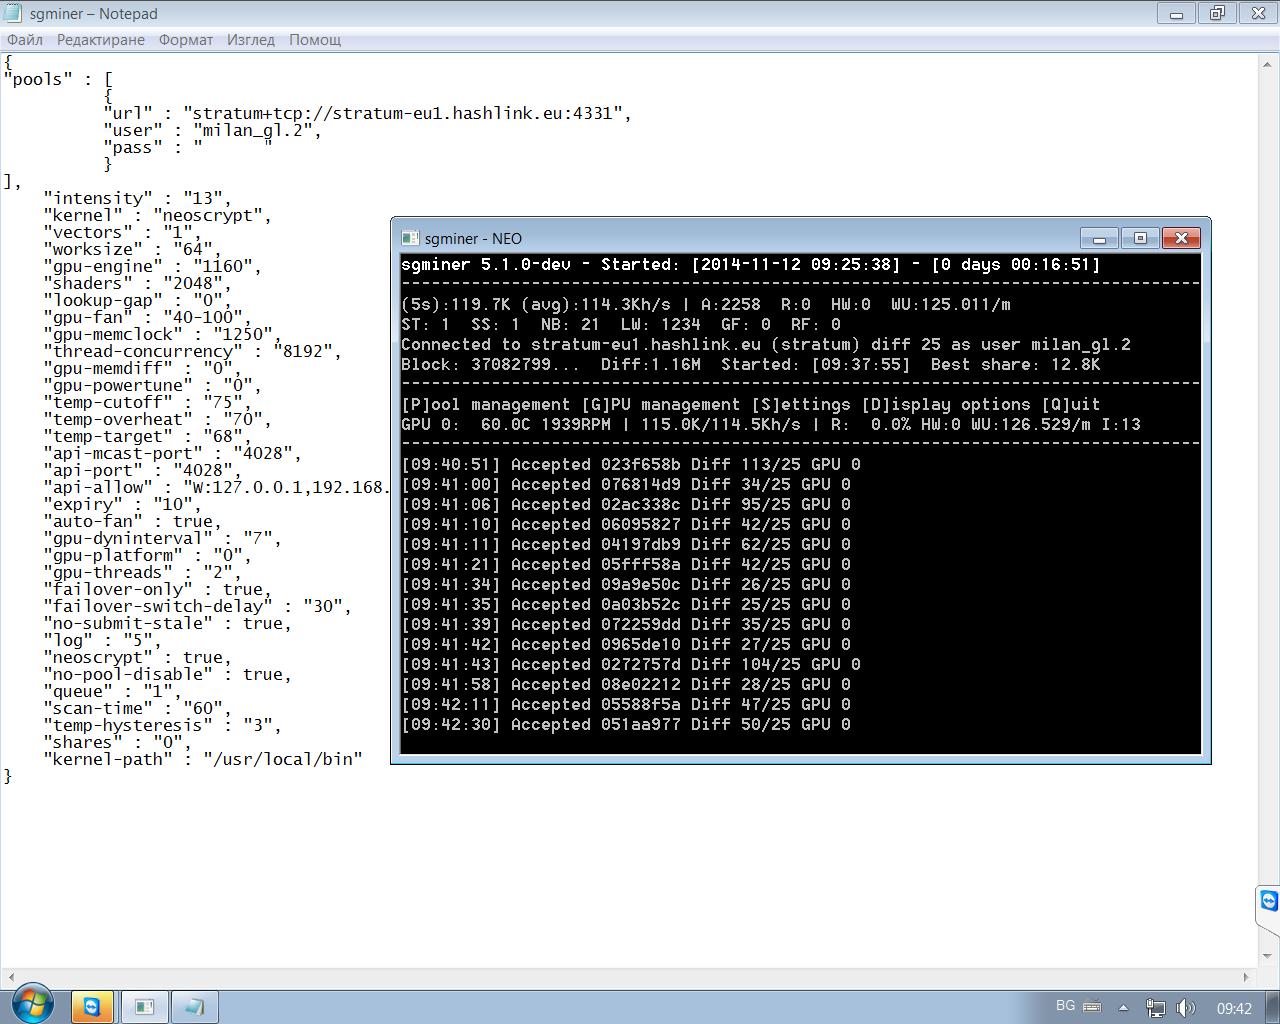Click the Accepted 023f658b share line

[x=630, y=464]
